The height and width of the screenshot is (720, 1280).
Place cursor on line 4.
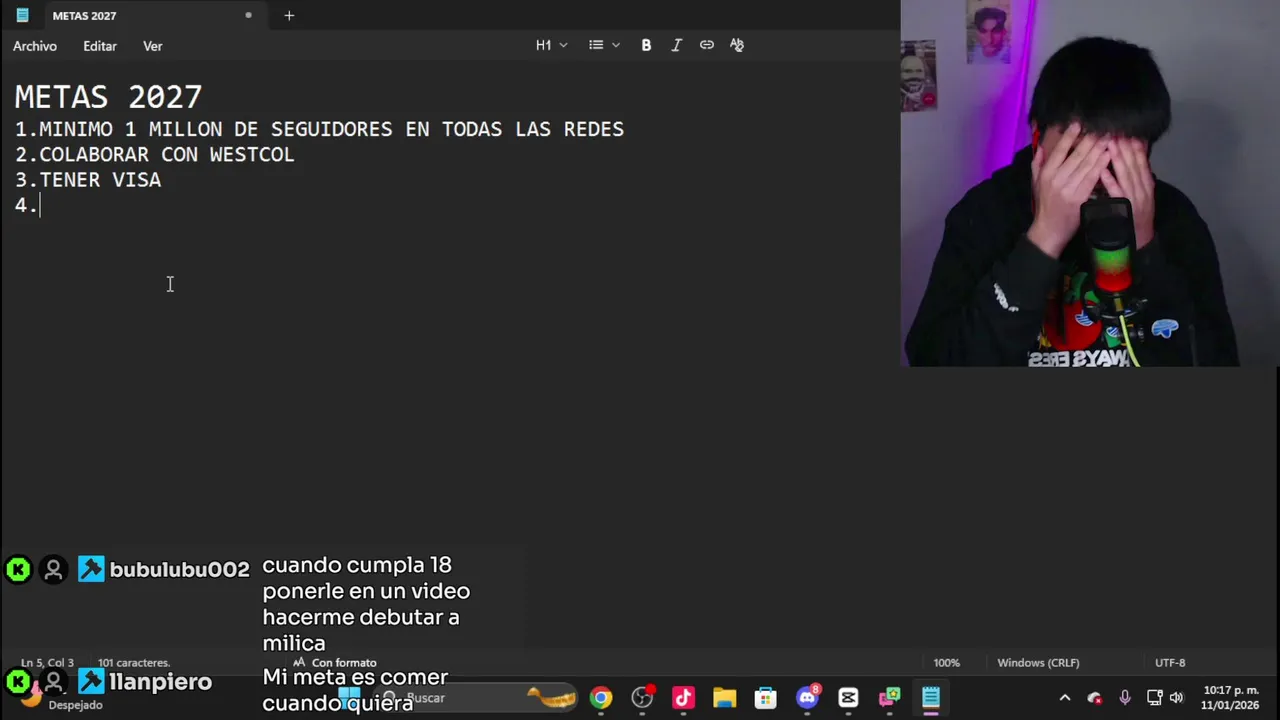[x=27, y=205]
